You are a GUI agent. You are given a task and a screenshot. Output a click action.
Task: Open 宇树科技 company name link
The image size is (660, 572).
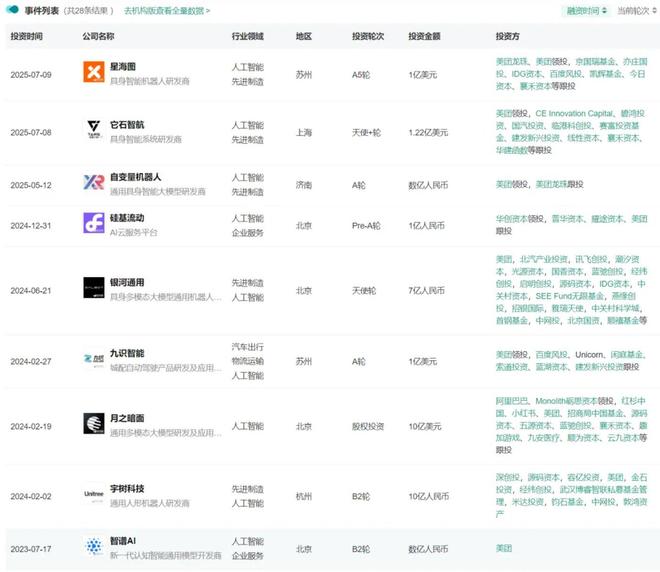[127, 488]
